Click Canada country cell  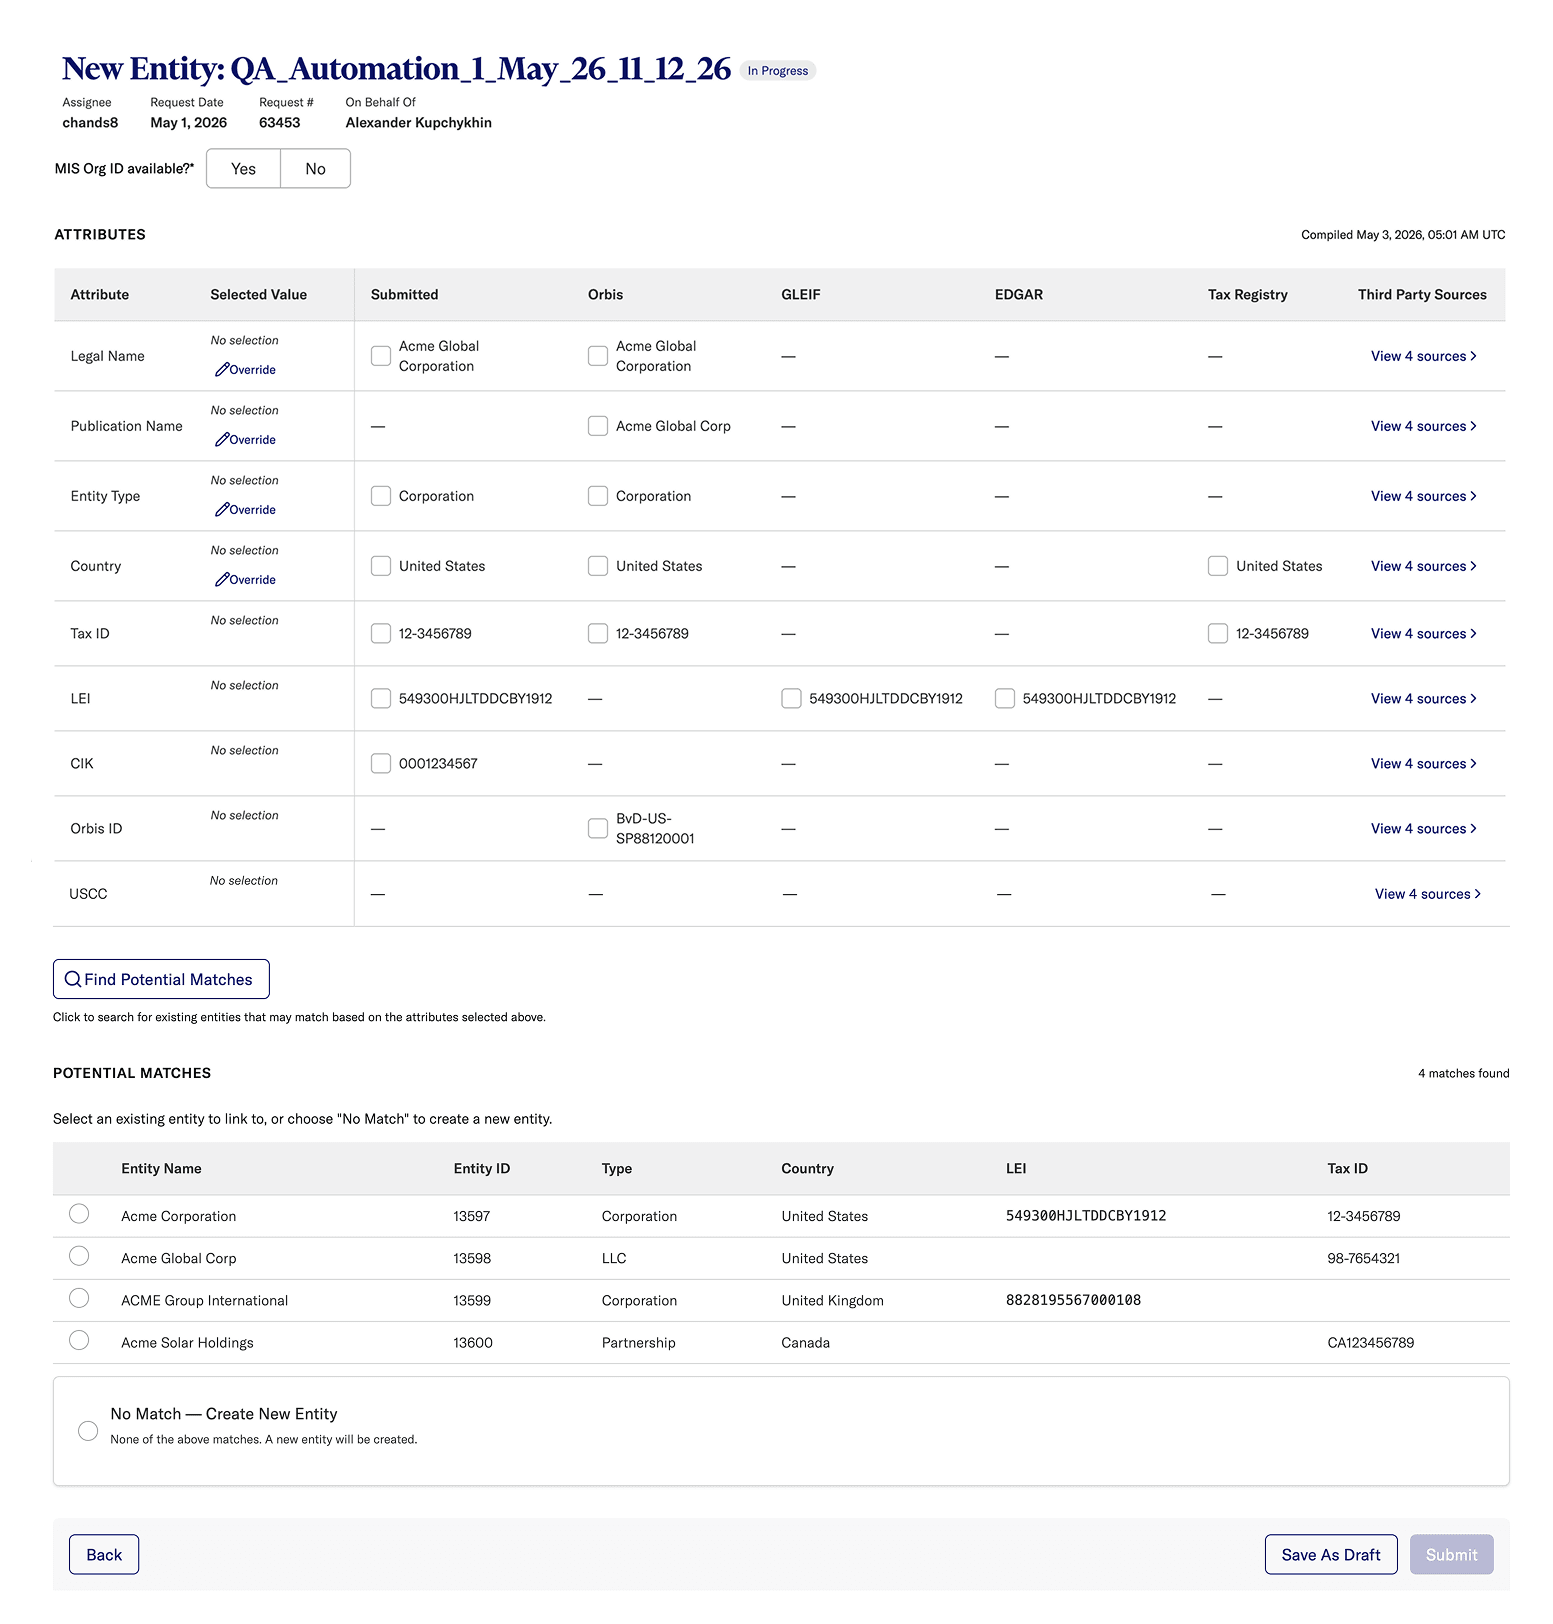[x=805, y=1342]
